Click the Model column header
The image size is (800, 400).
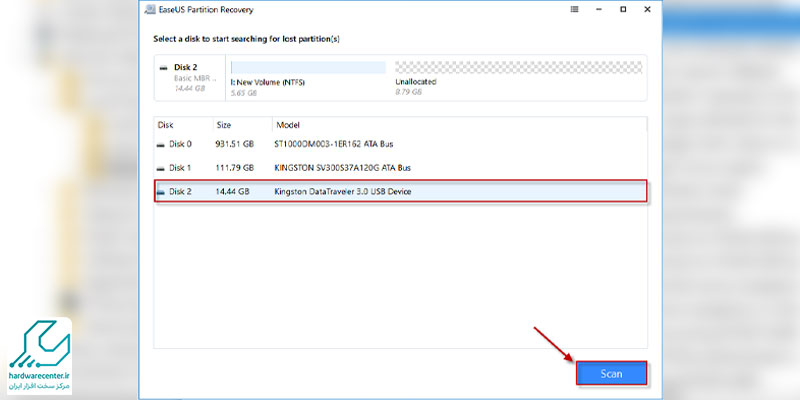[288, 125]
